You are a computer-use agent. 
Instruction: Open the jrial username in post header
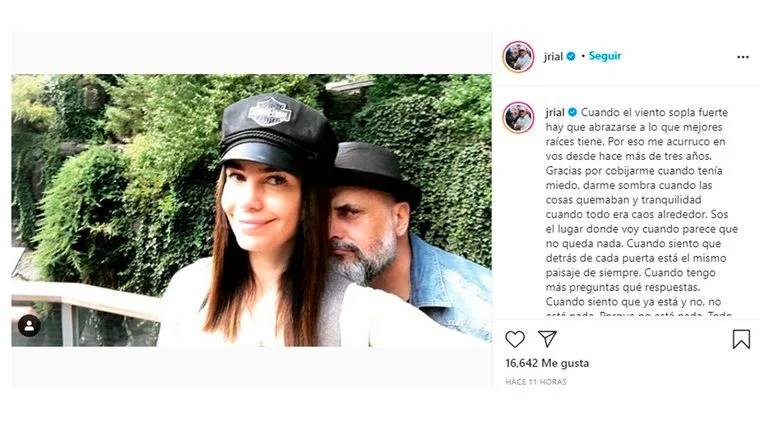pyautogui.click(x=553, y=56)
